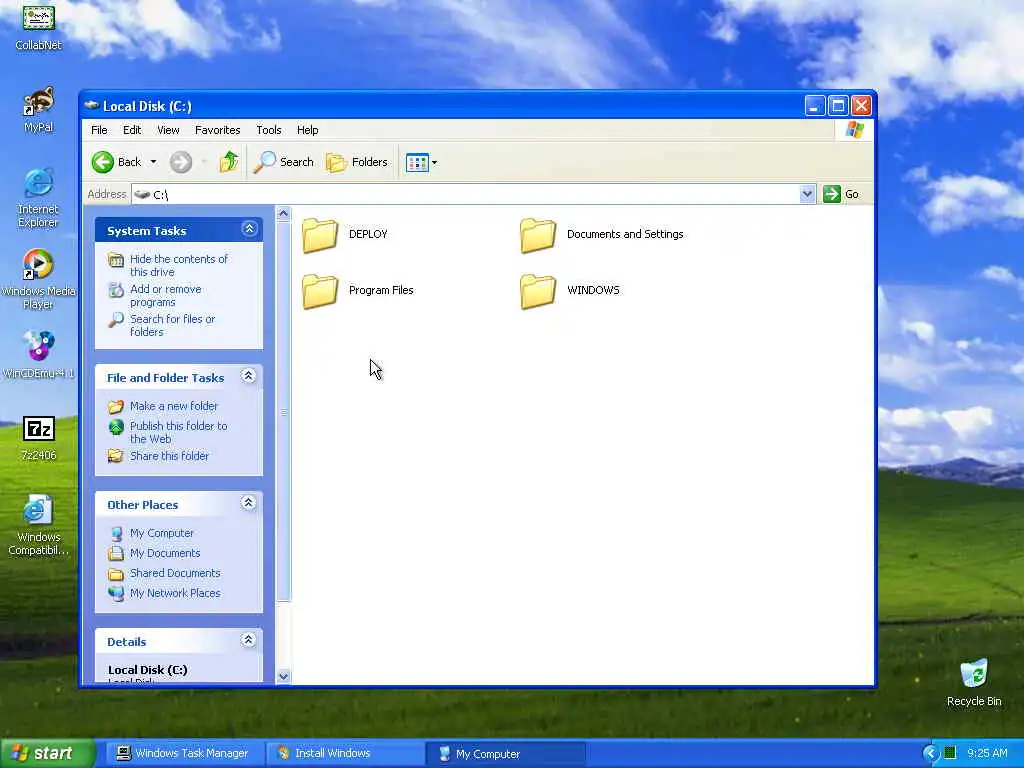The height and width of the screenshot is (768, 1024).
Task: Open Search in the Explorer toolbar
Action: (x=283, y=162)
